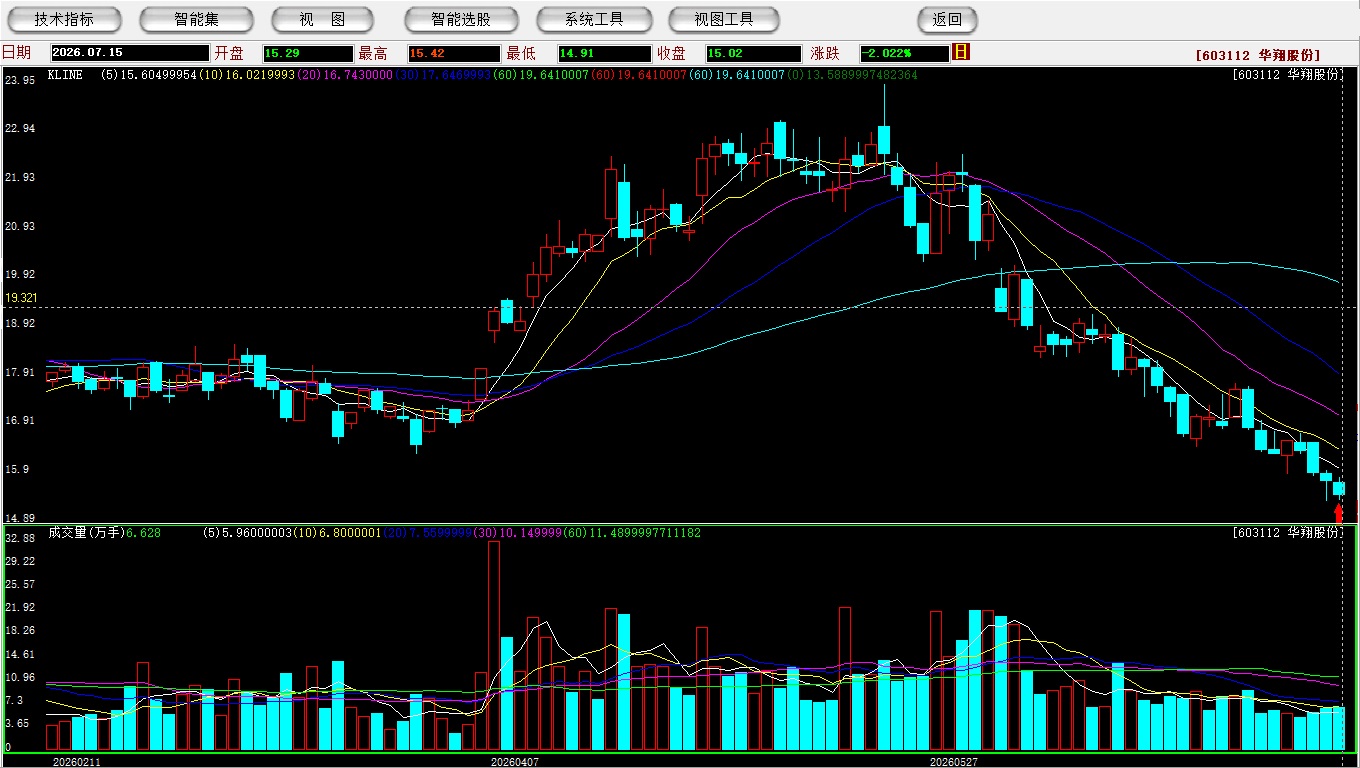The width and height of the screenshot is (1360, 768).
Task: Click the 23.95 price axis label
Action: 20,80
